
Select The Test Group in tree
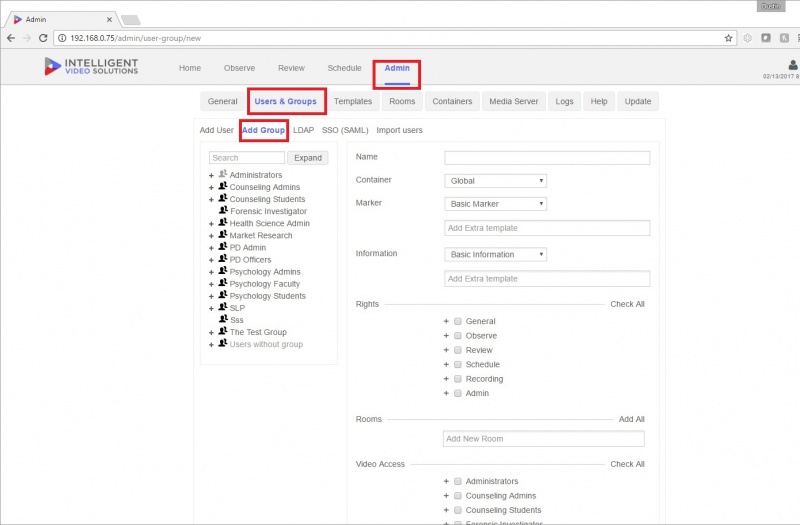258,332
